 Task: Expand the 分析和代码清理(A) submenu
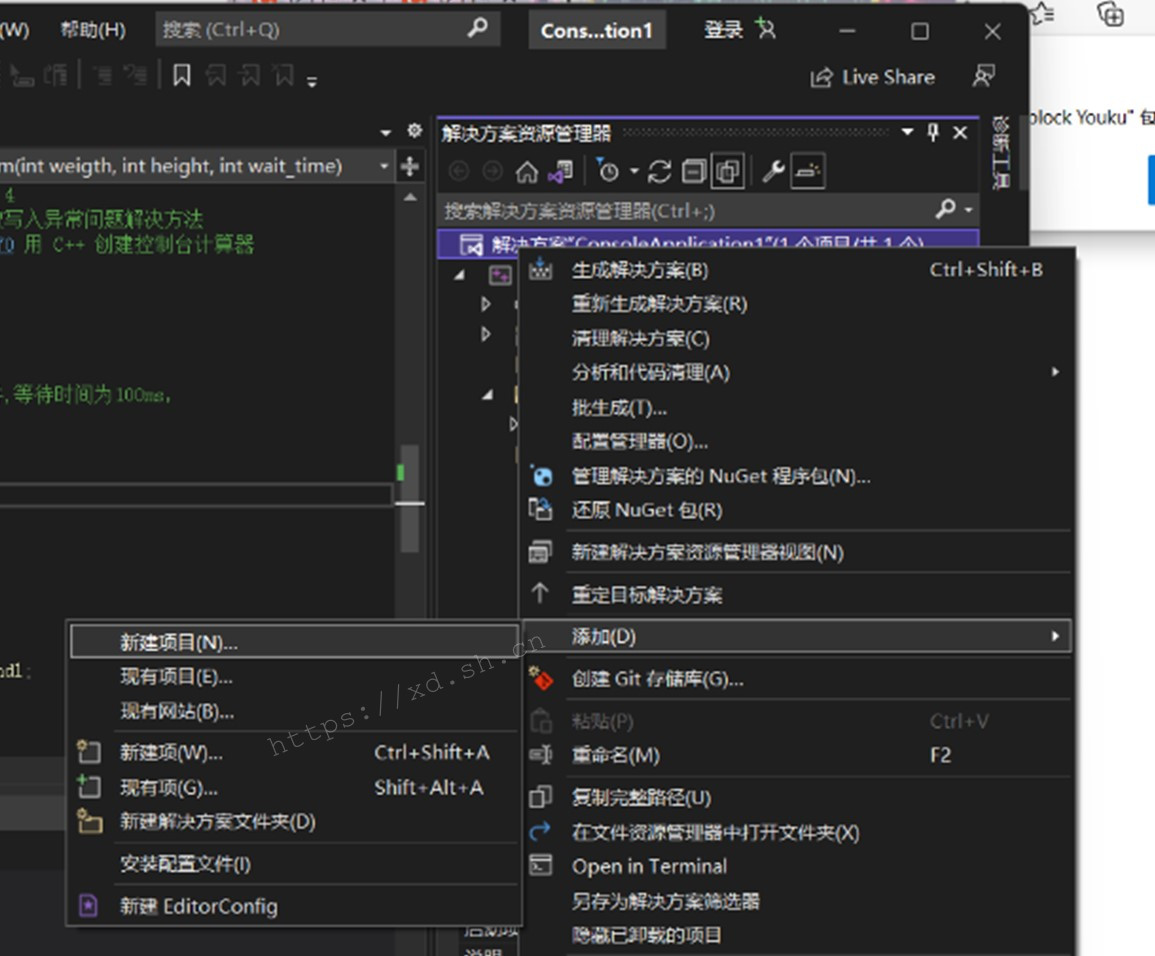[1055, 373]
